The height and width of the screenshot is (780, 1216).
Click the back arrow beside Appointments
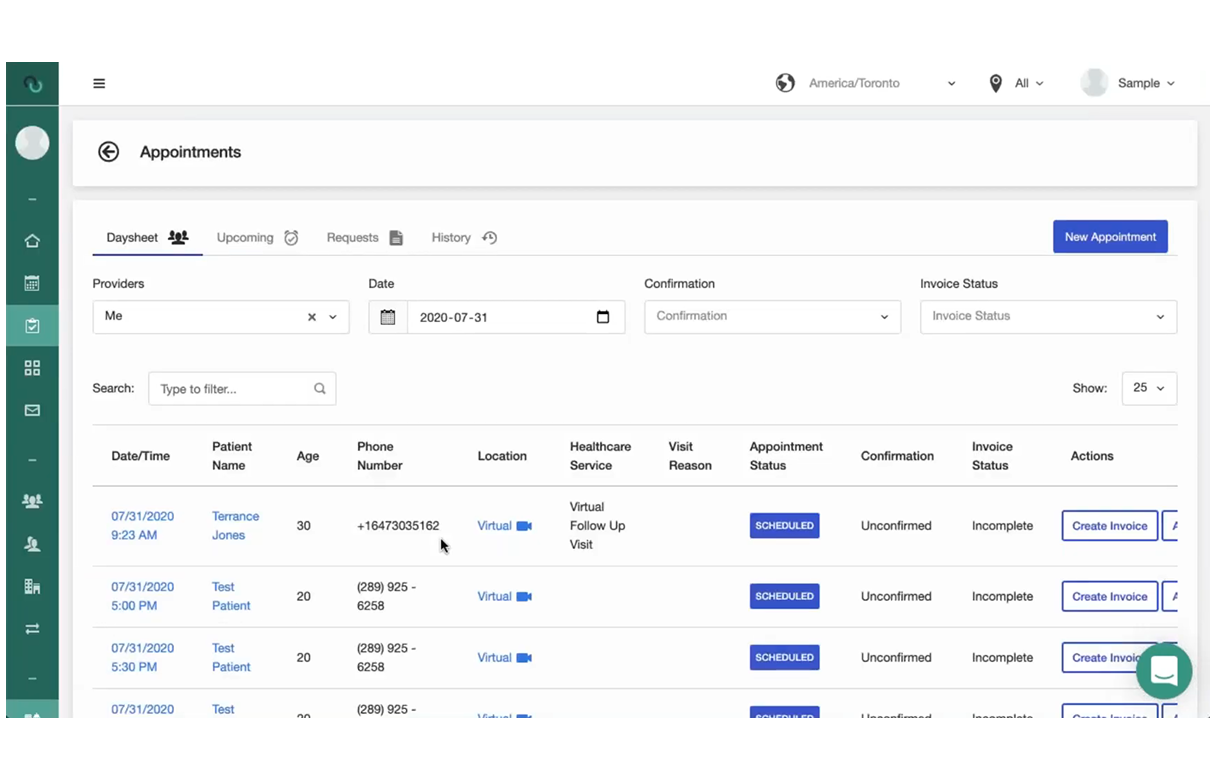[x=108, y=152]
